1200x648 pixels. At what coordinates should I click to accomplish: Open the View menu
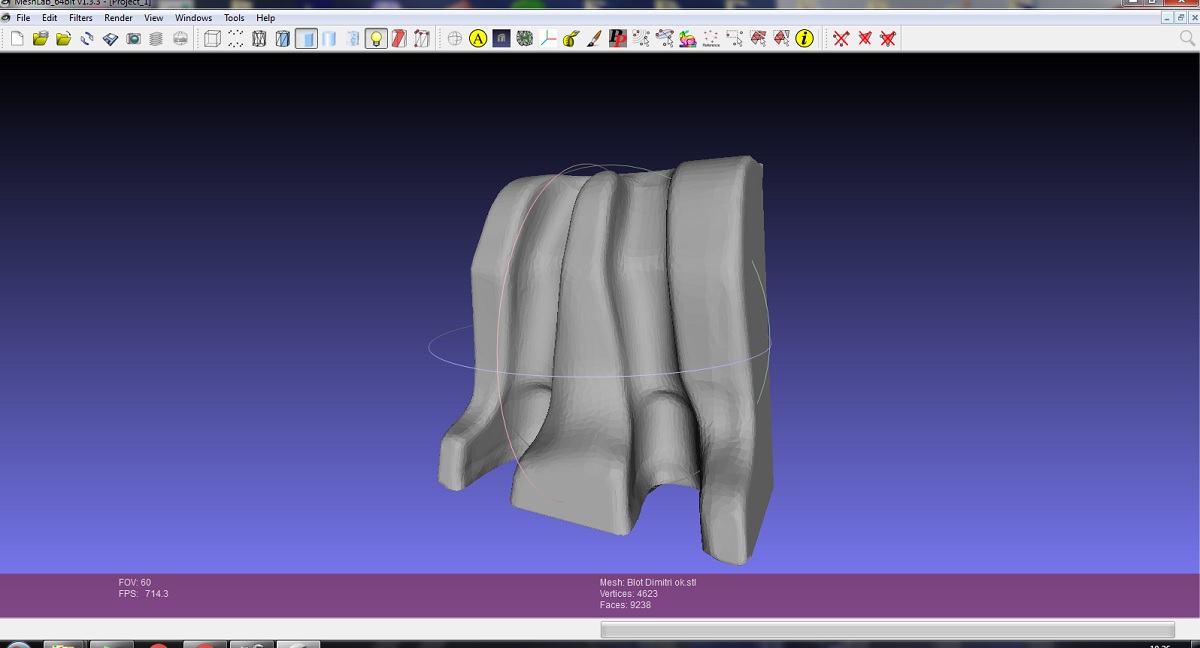click(x=153, y=18)
